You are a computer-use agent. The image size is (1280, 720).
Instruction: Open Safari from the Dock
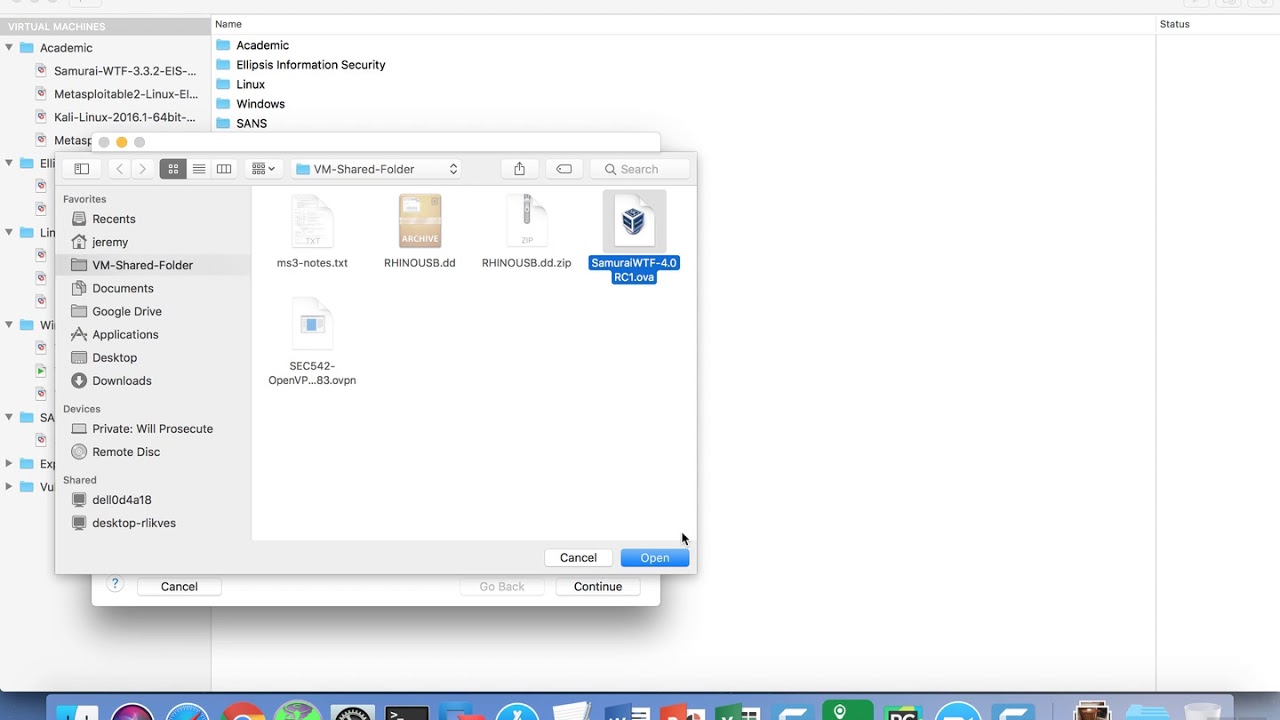pos(187,712)
